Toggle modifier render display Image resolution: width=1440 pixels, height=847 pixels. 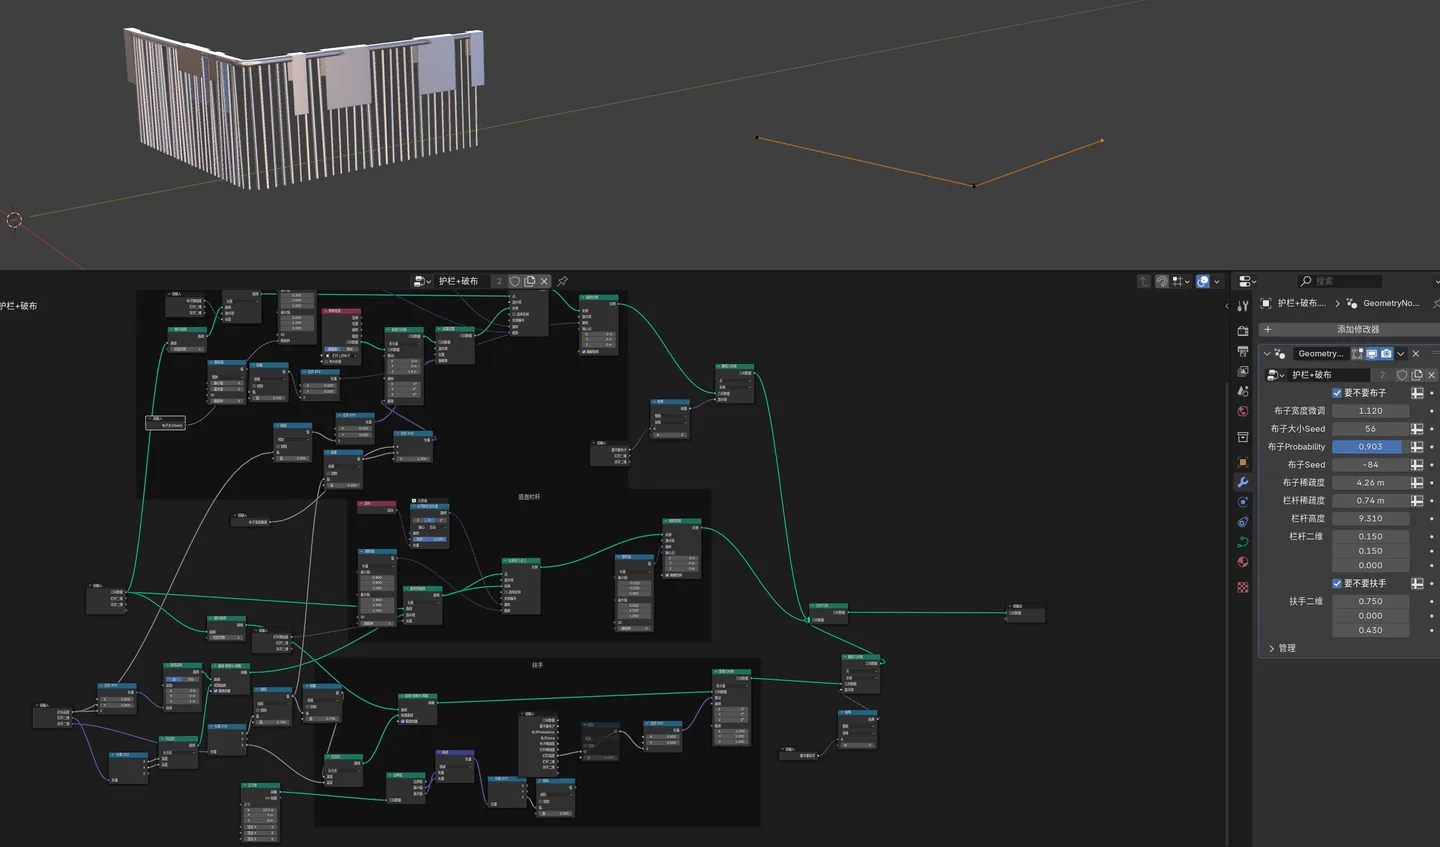click(1386, 353)
